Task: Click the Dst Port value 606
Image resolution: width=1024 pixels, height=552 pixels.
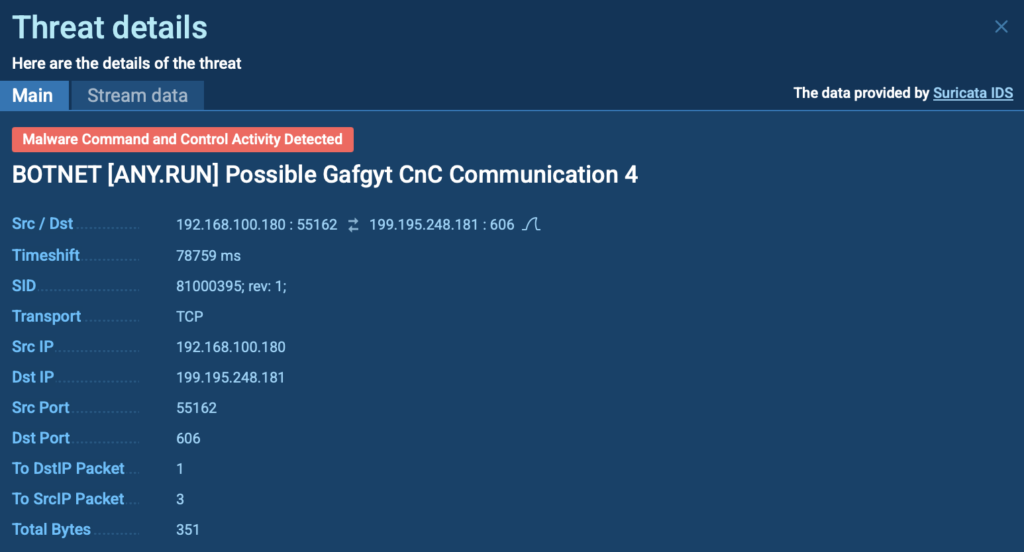Action: coord(188,438)
